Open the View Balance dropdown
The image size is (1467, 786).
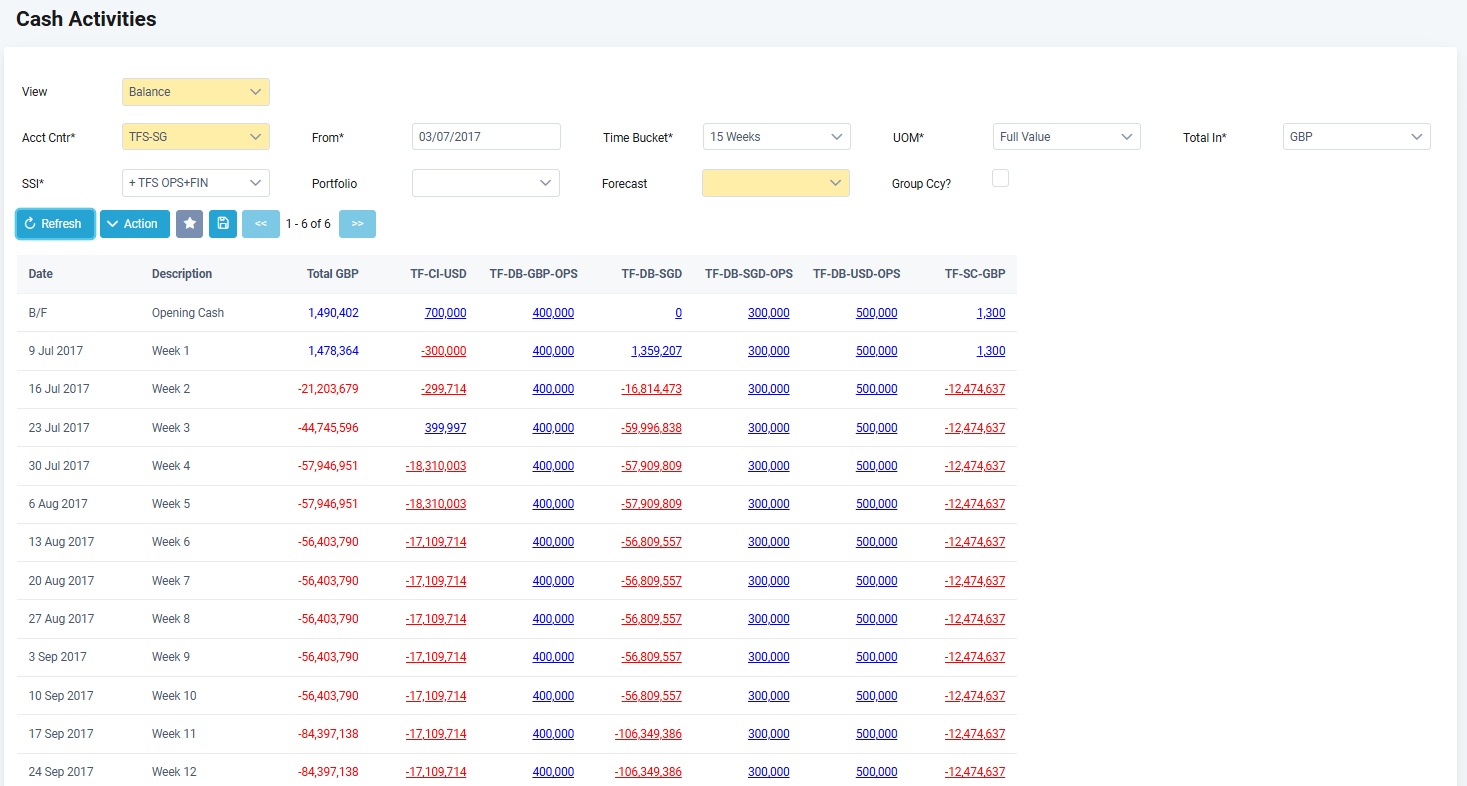(x=196, y=92)
